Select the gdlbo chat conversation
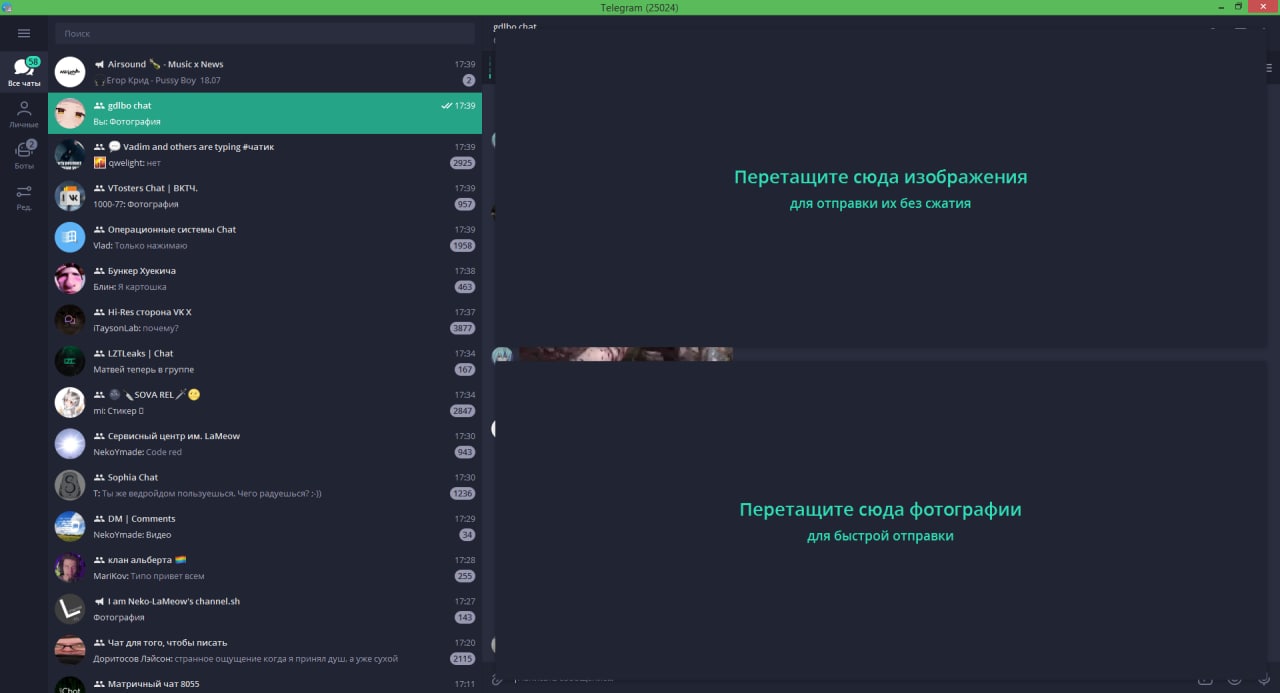1280x693 pixels. [265, 113]
